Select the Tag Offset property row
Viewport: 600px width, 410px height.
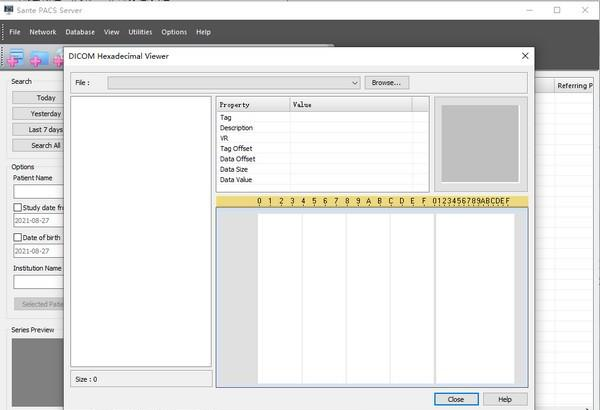click(322, 149)
